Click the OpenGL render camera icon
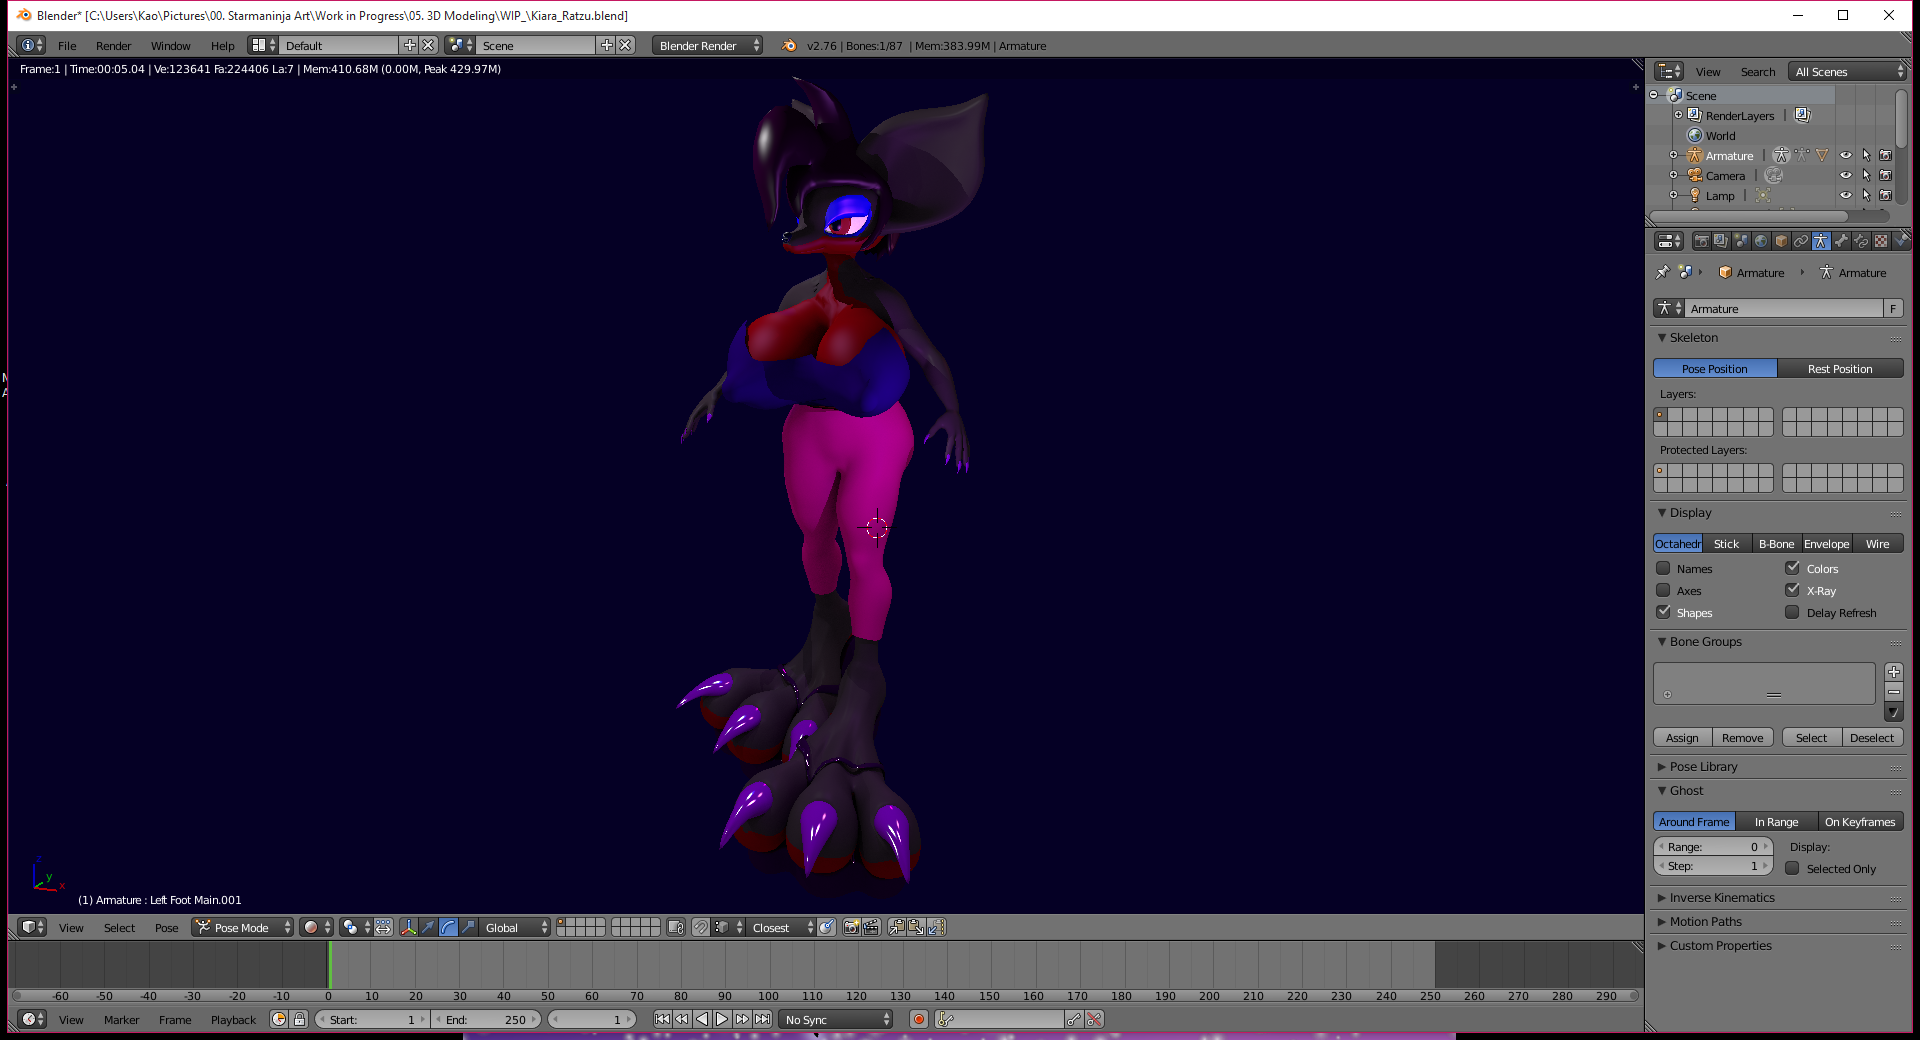Screen dimensions: 1920x1040 tap(851, 927)
